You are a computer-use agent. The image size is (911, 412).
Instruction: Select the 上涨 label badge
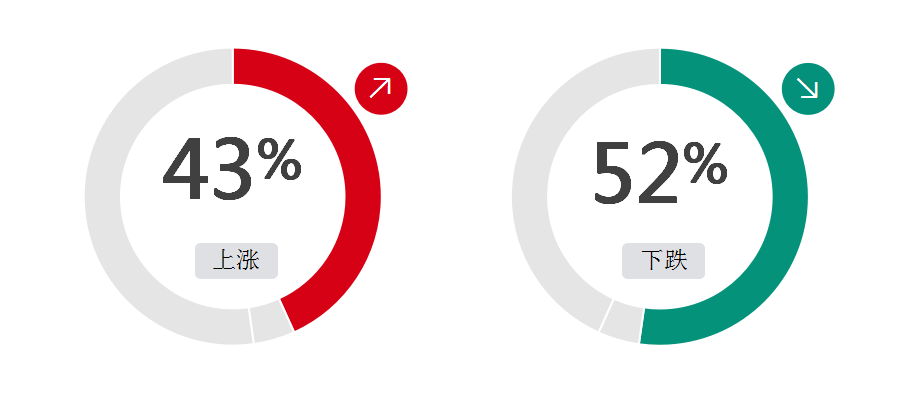click(236, 261)
